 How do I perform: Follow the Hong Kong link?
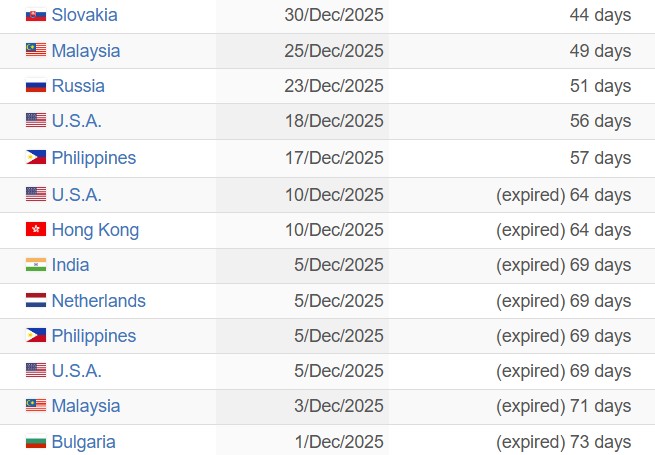95,230
